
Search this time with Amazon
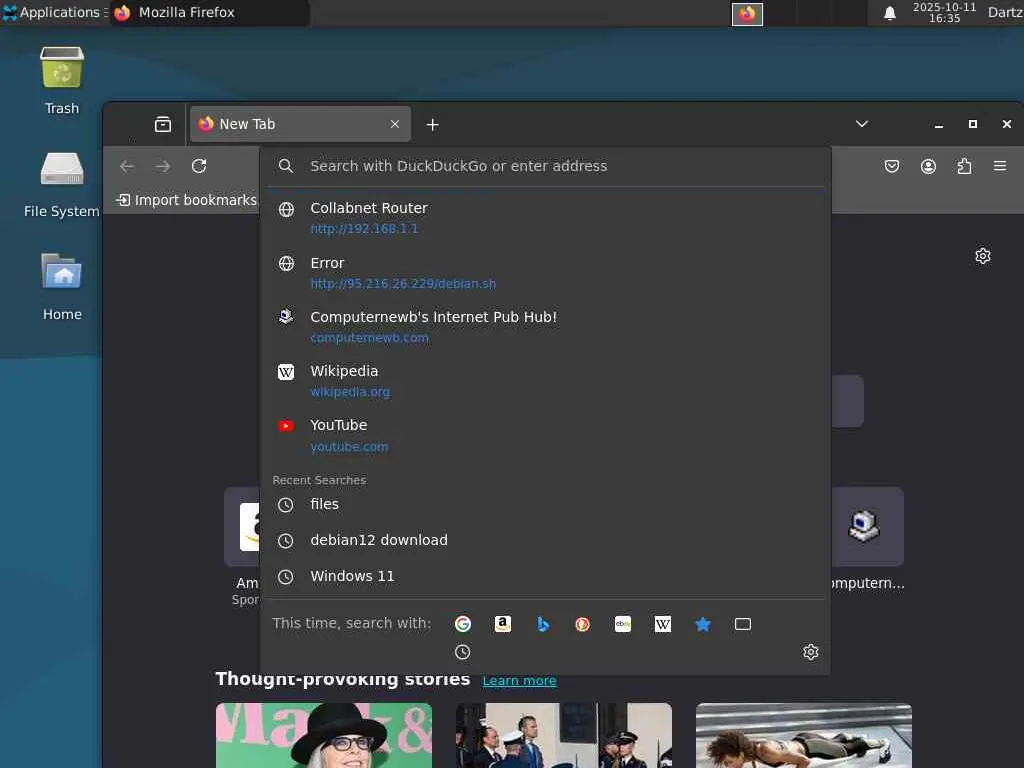coord(502,624)
